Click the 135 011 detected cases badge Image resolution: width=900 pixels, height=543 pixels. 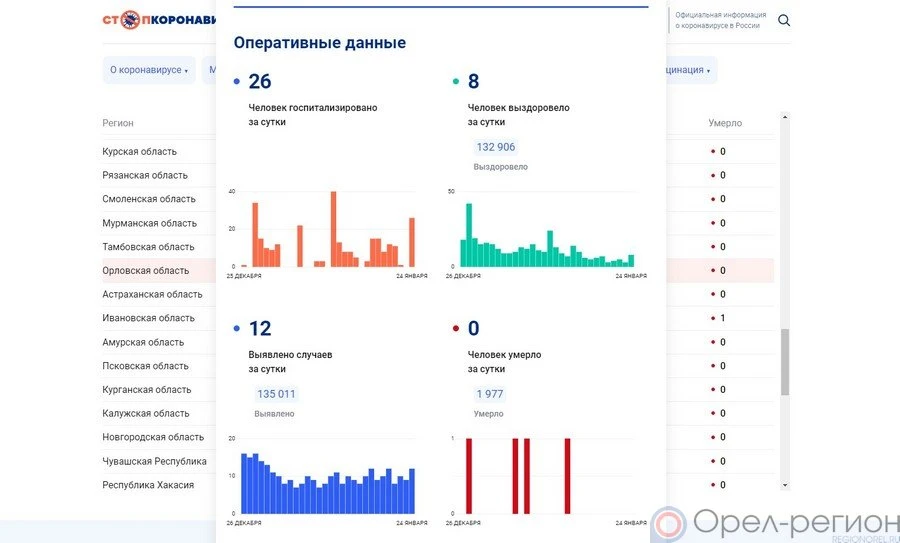[275, 394]
